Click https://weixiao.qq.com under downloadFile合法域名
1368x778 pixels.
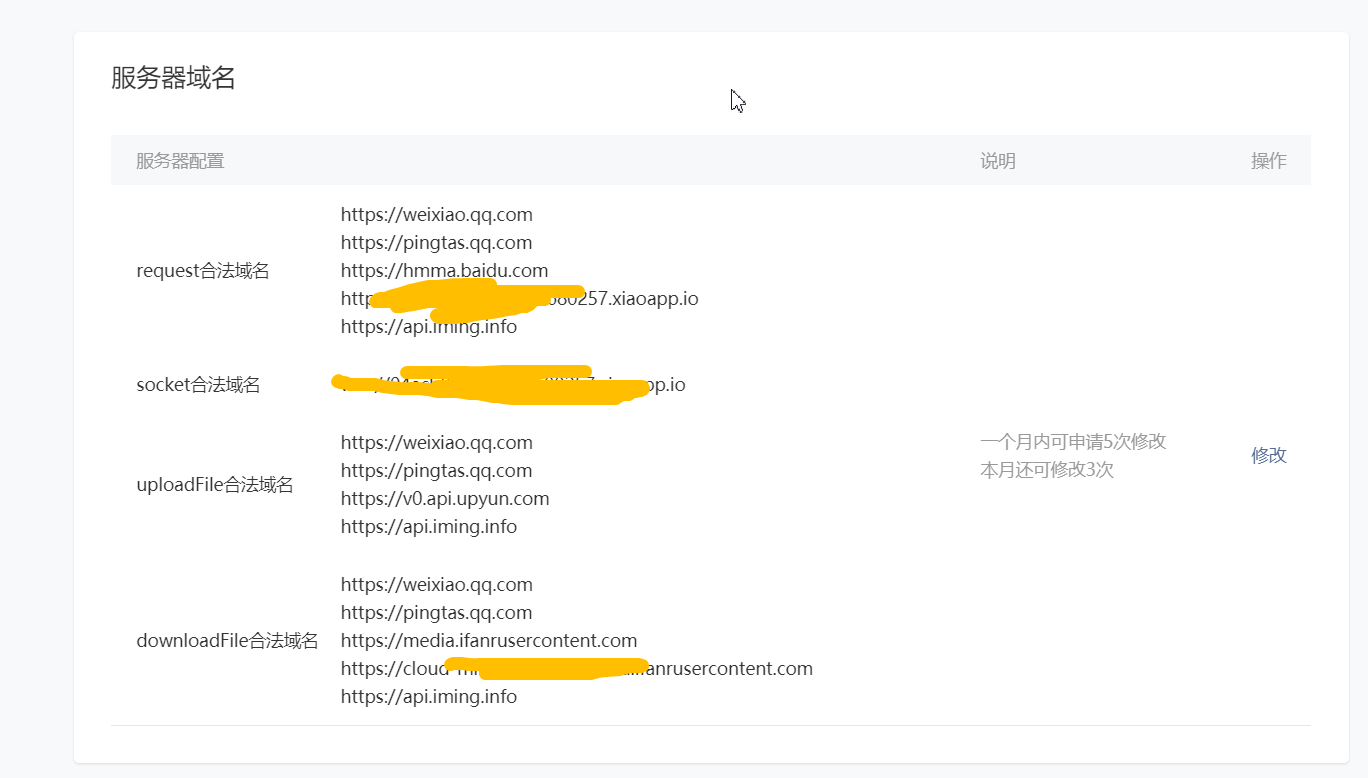click(x=436, y=584)
